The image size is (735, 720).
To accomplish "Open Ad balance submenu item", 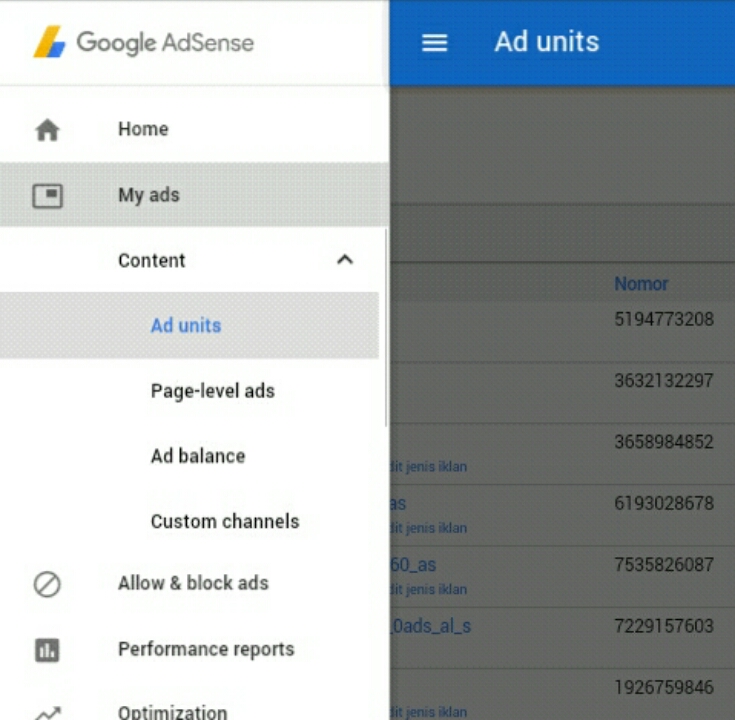I will [x=198, y=456].
